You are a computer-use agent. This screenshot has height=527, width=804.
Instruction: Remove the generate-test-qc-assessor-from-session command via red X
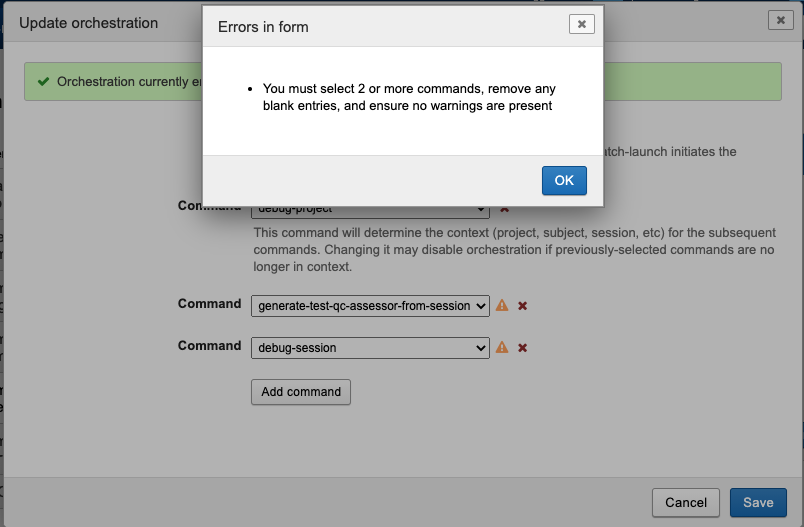522,306
